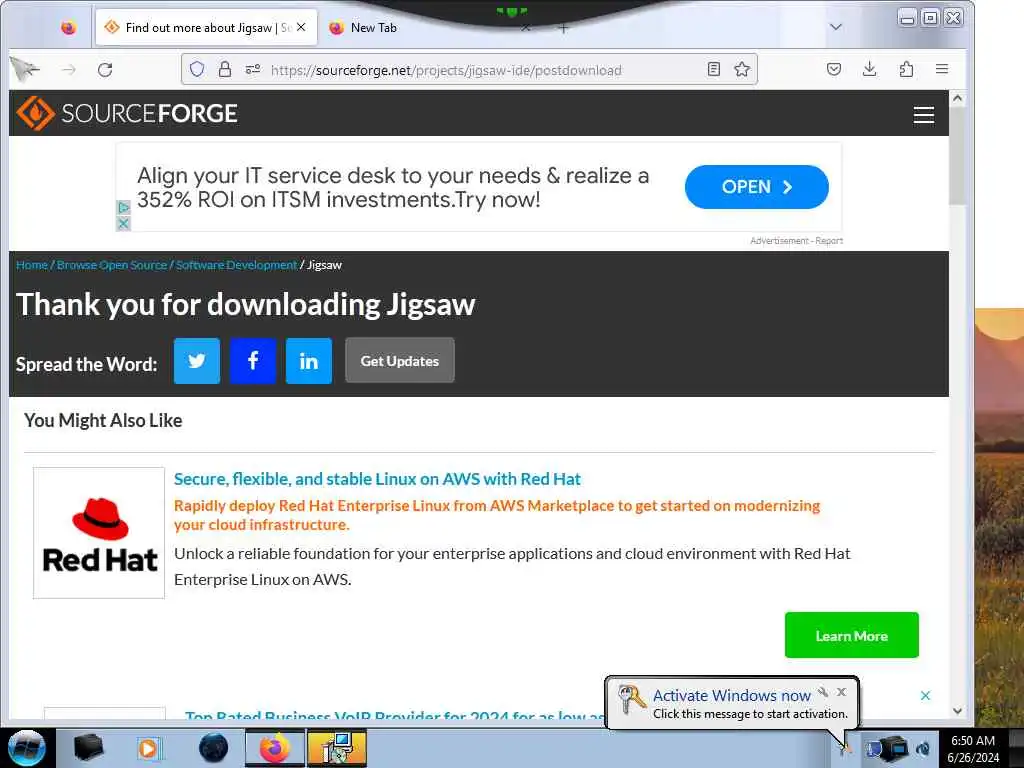Share on Facebook
The width and height of the screenshot is (1024, 768).
pyautogui.click(x=253, y=360)
